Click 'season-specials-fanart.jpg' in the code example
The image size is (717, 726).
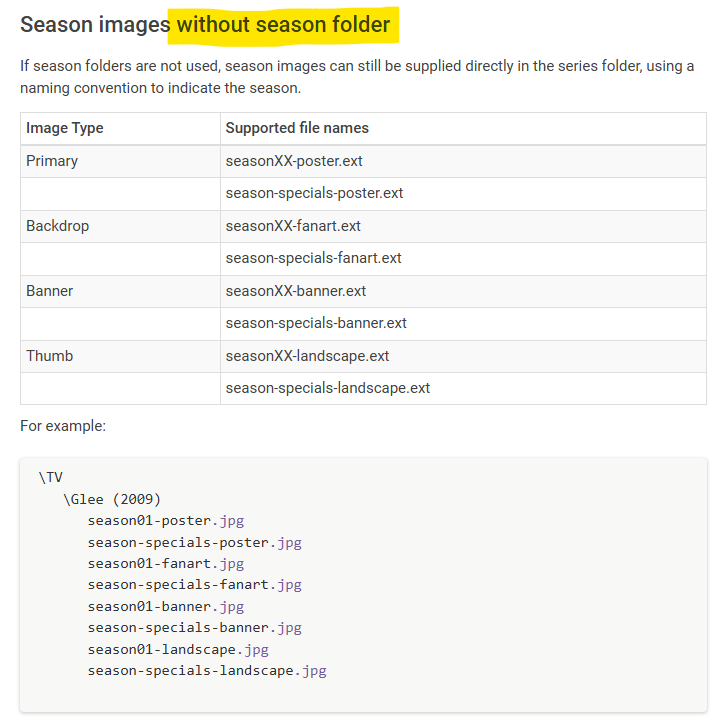pyautogui.click(x=194, y=584)
